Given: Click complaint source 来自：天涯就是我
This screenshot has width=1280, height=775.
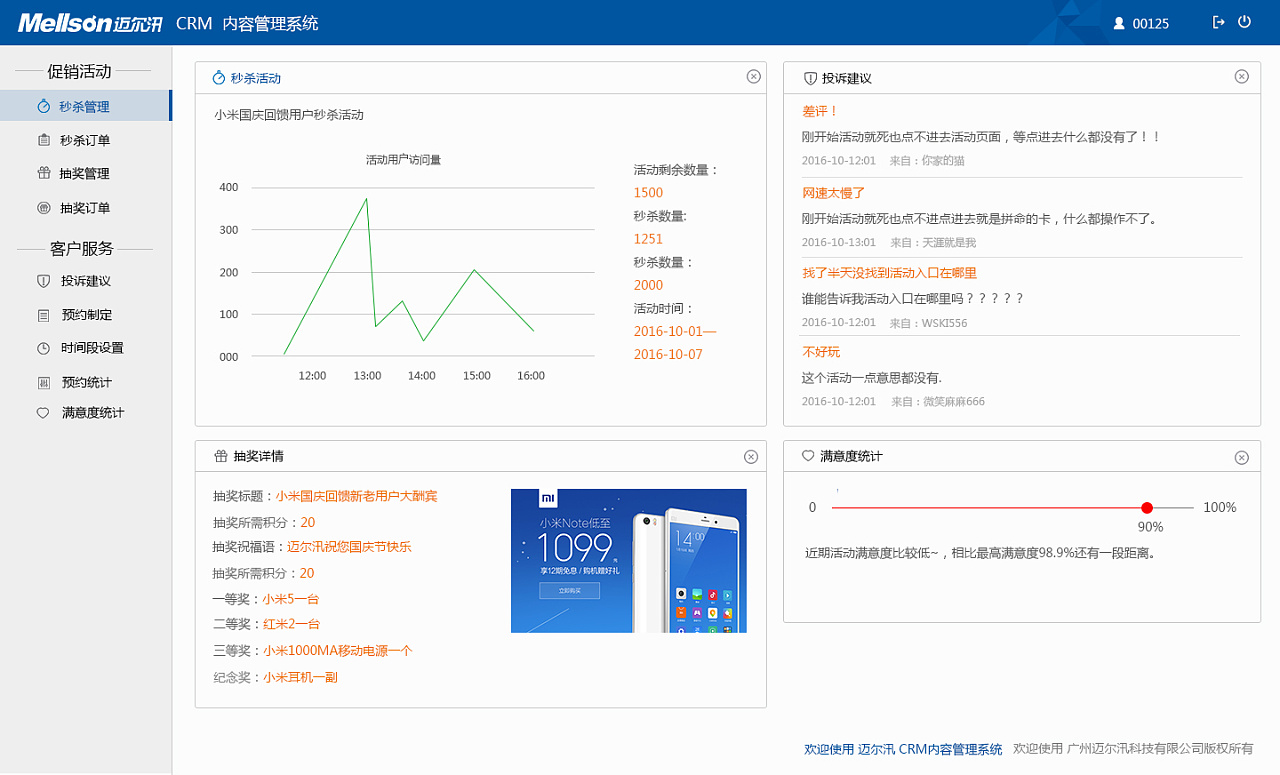Looking at the screenshot, I should pyautogui.click(x=933, y=243).
